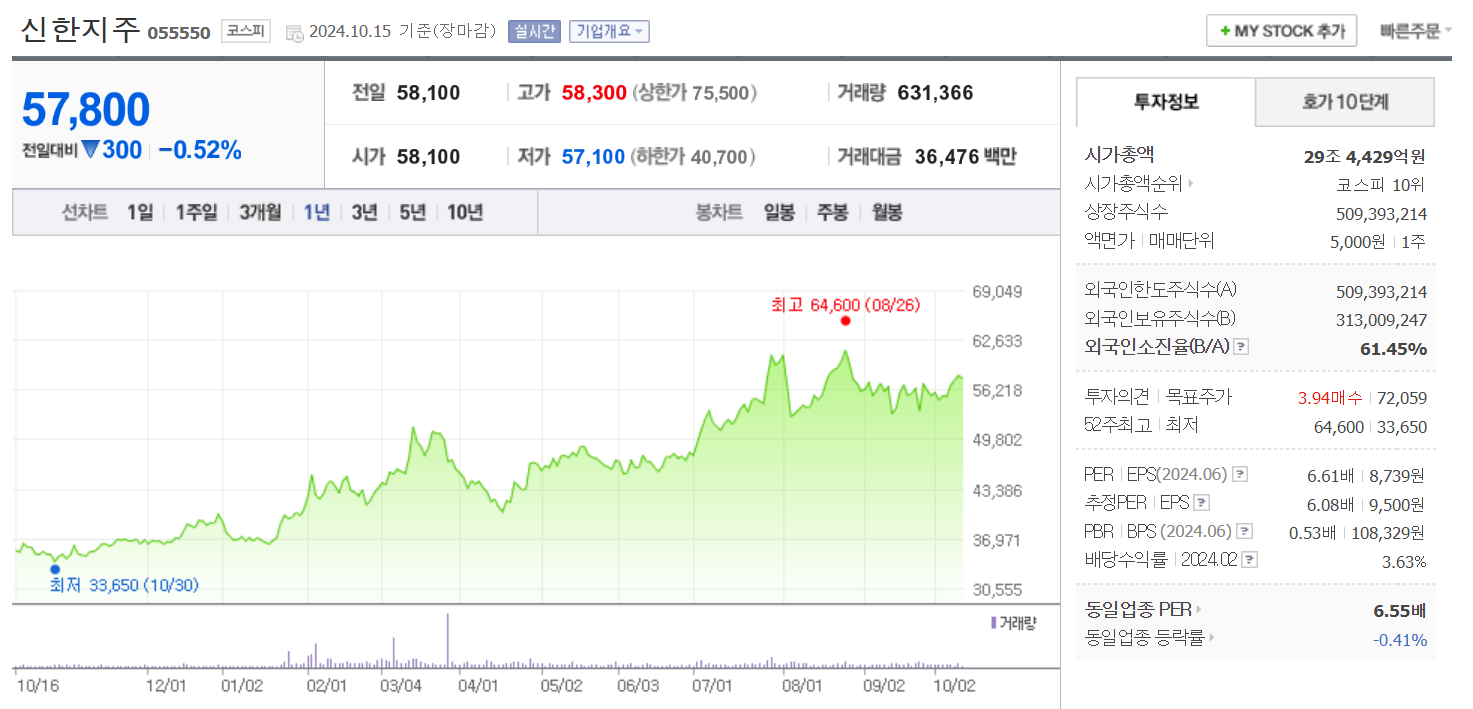Click the 상한가 75,500 text
1473x709 pixels.
(x=695, y=93)
